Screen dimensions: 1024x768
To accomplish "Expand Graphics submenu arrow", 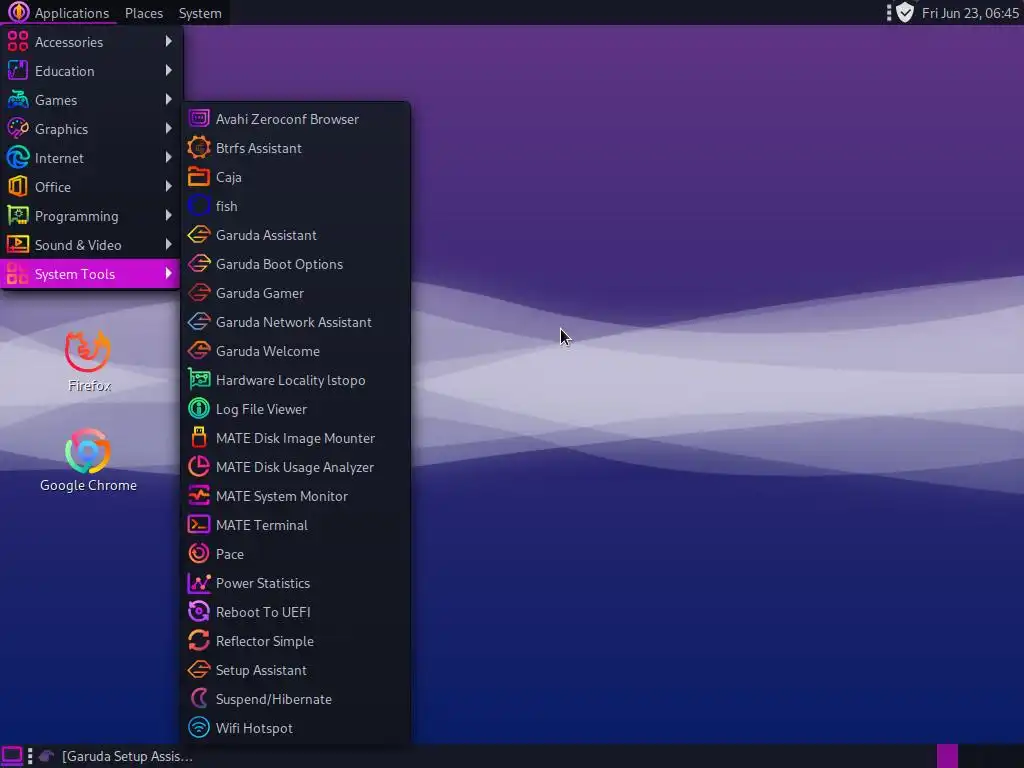I will tap(168, 129).
